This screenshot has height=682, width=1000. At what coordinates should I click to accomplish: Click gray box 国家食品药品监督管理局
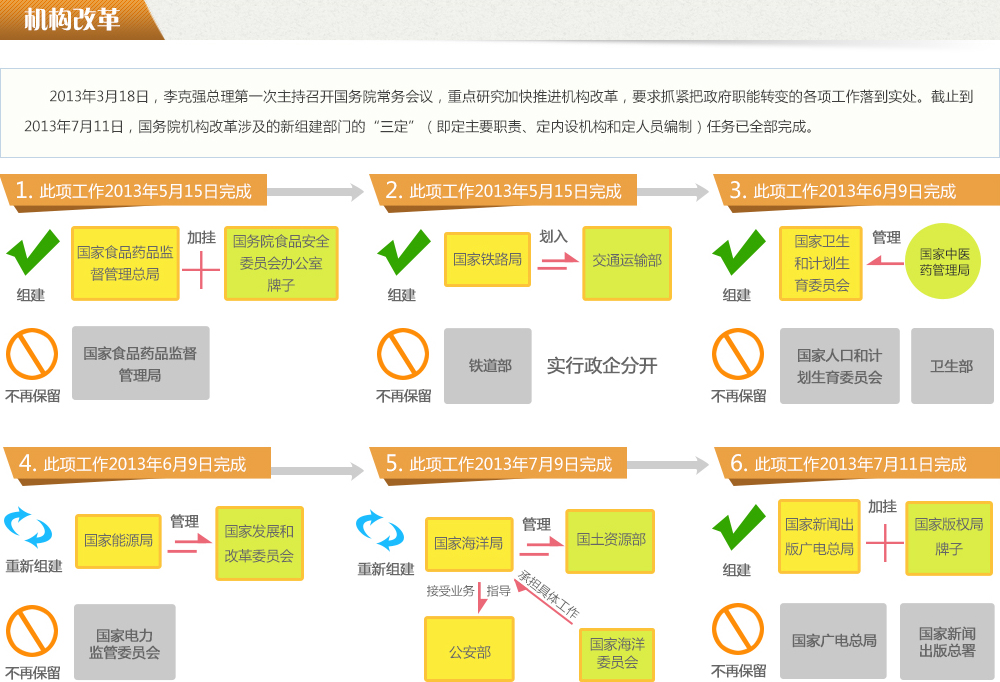[140, 364]
